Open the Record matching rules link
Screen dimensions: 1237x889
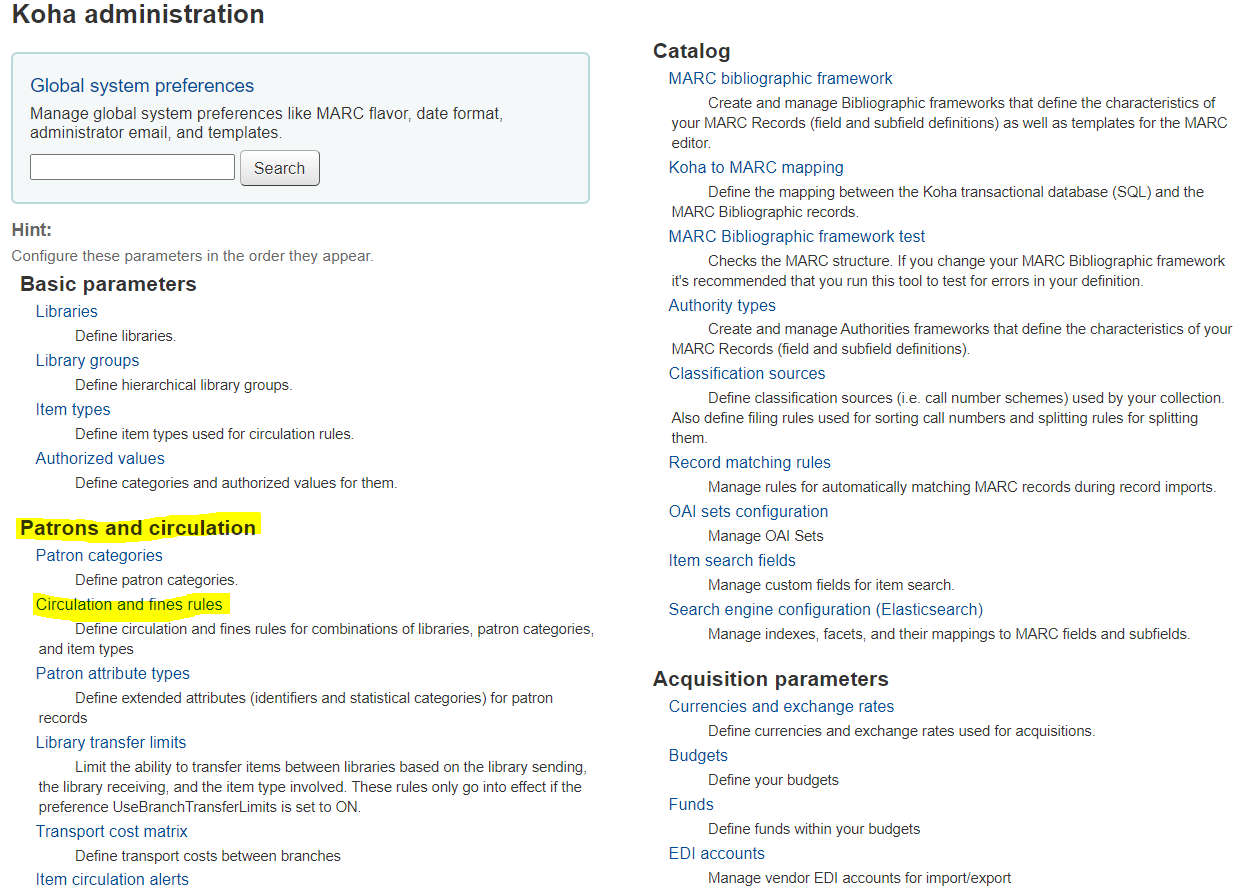(750, 463)
